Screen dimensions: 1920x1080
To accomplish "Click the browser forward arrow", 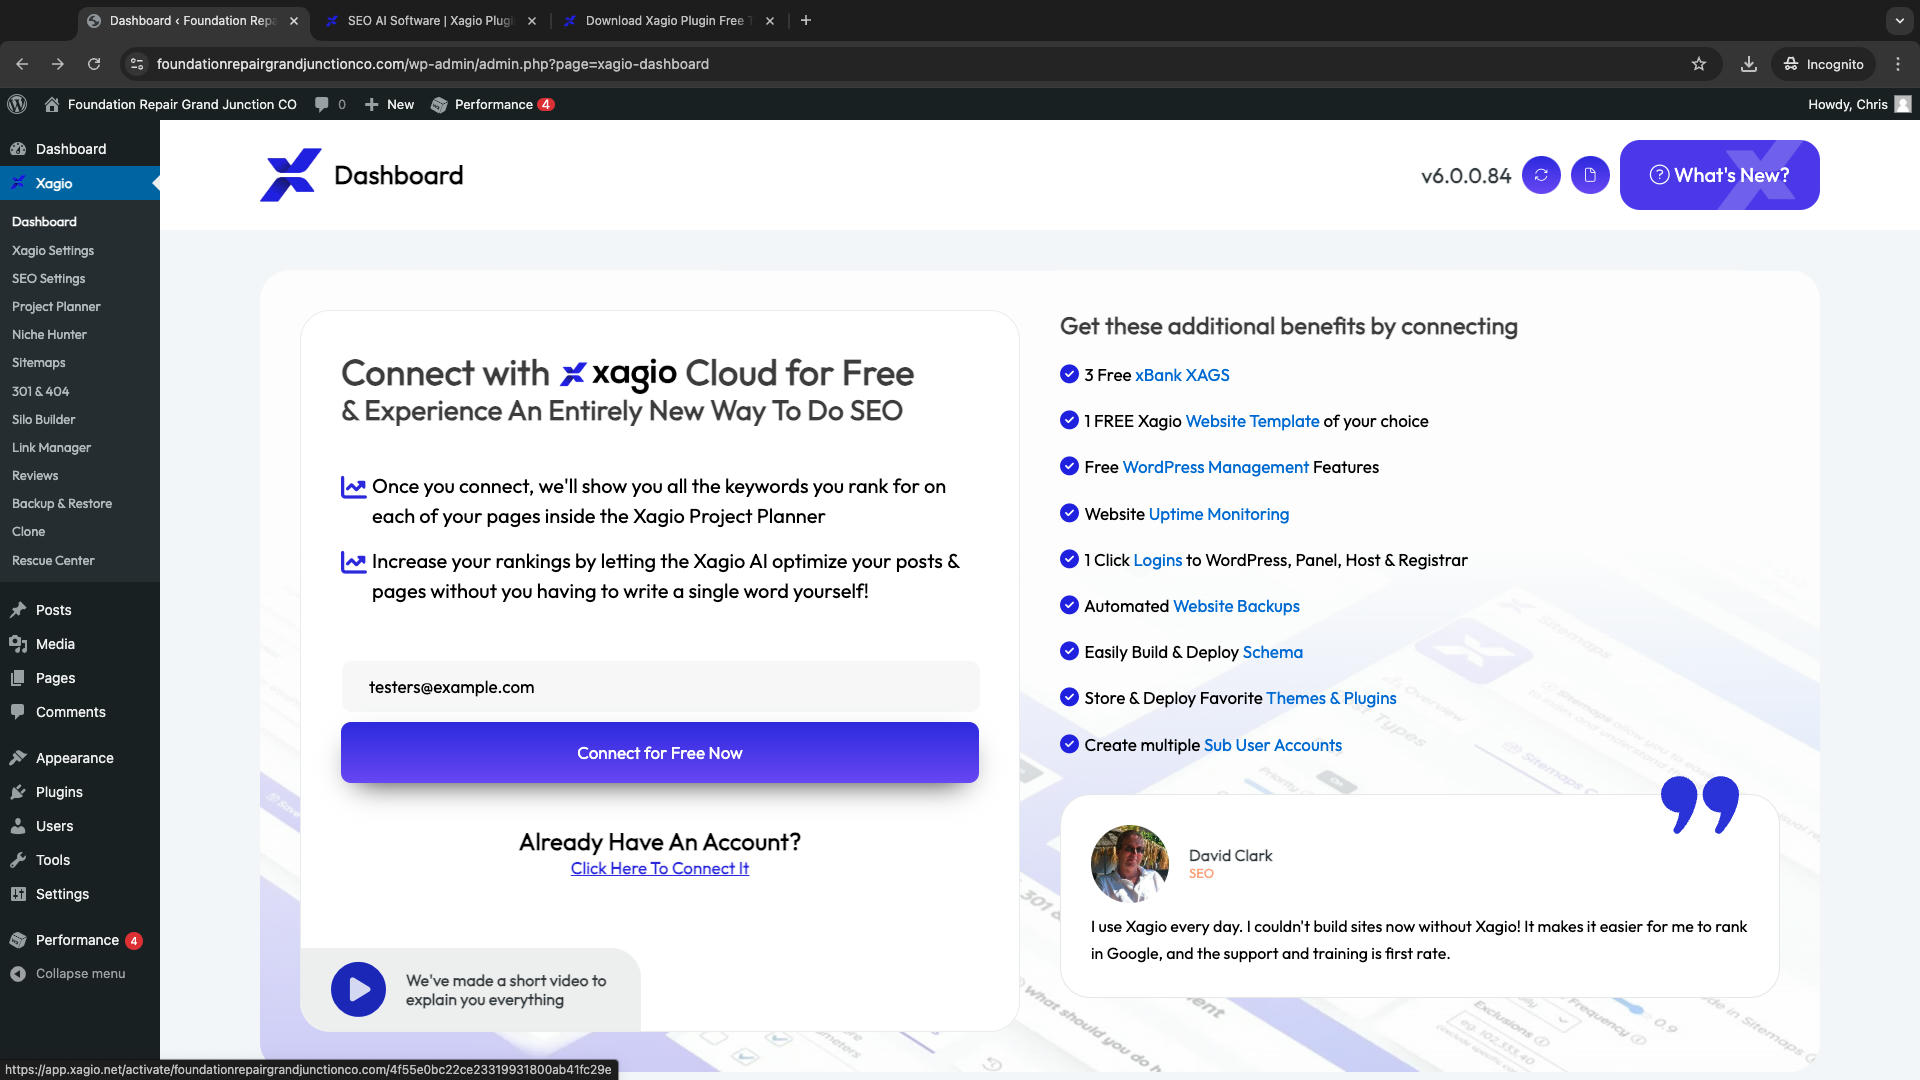I will coord(58,64).
